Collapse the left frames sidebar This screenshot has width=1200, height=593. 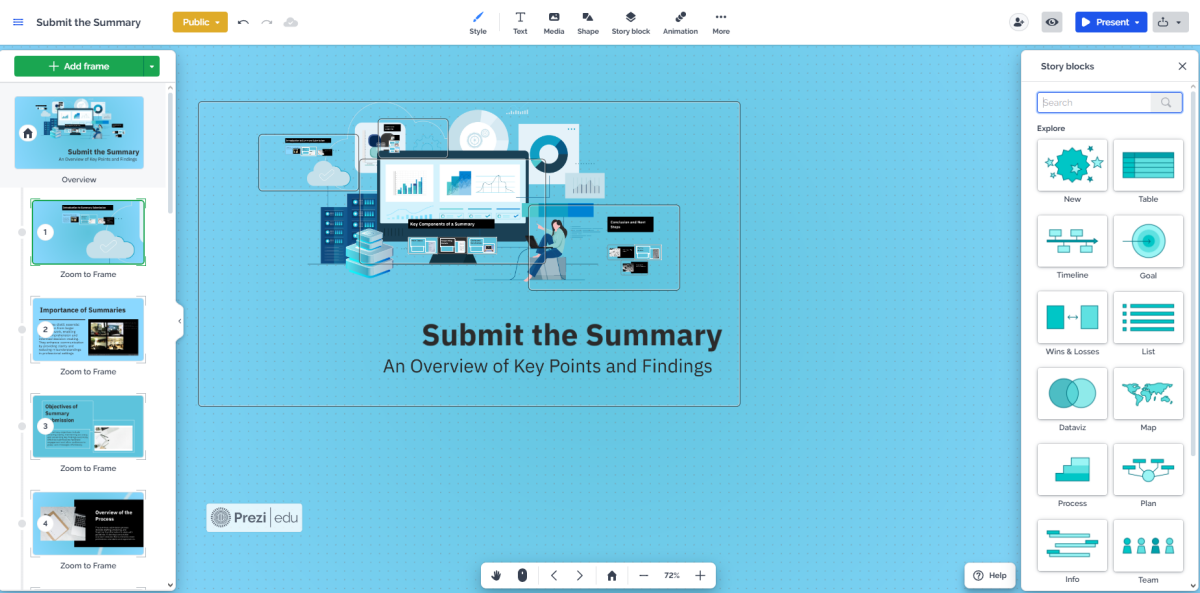(x=180, y=321)
